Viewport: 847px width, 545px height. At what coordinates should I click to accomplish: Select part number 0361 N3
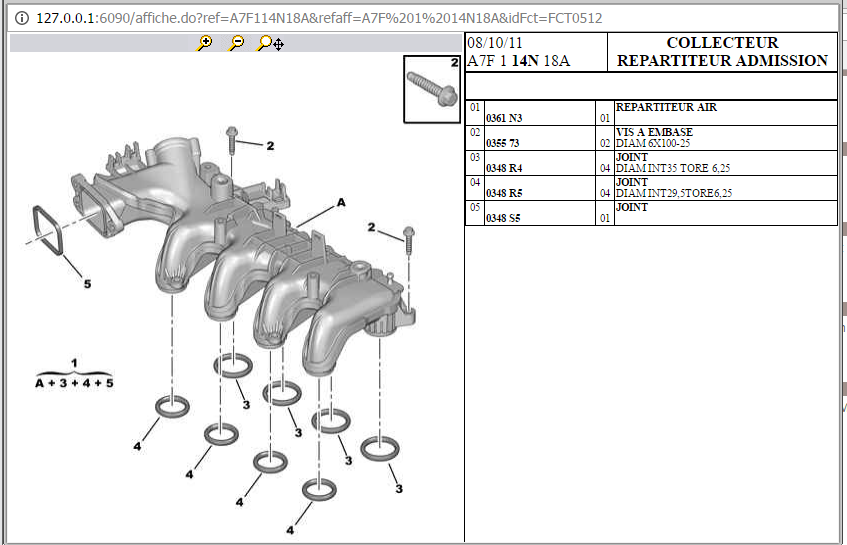[x=504, y=118]
